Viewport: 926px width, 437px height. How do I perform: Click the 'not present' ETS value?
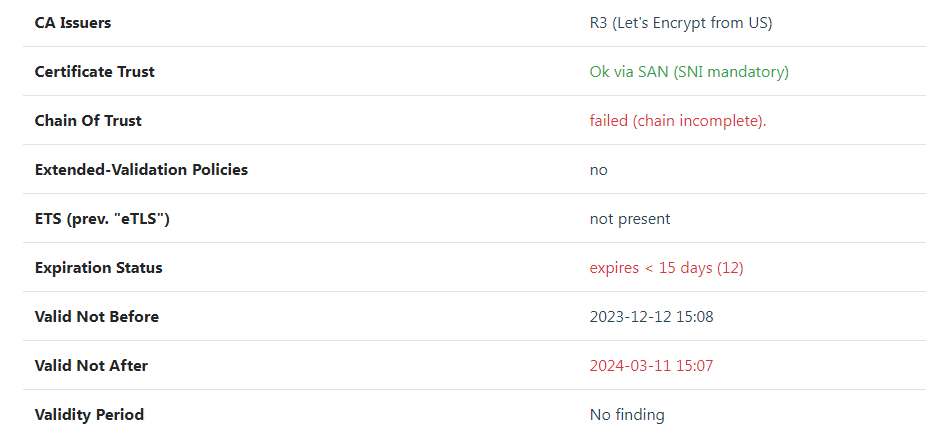click(x=629, y=218)
